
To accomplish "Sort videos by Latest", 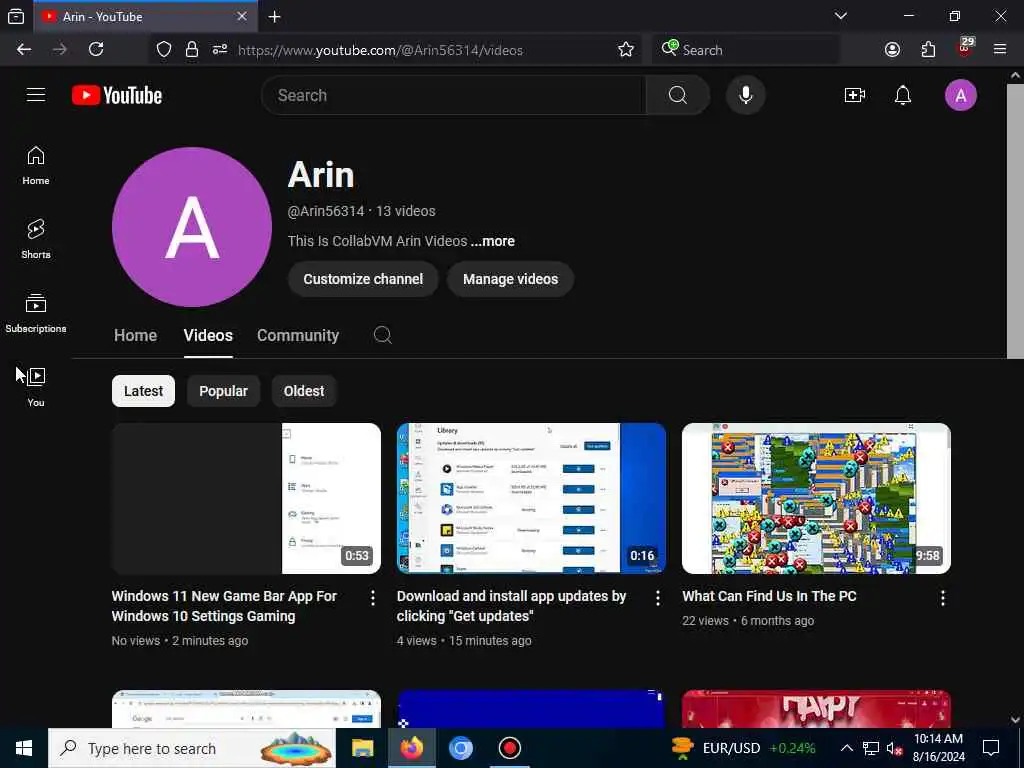I will (143, 391).
